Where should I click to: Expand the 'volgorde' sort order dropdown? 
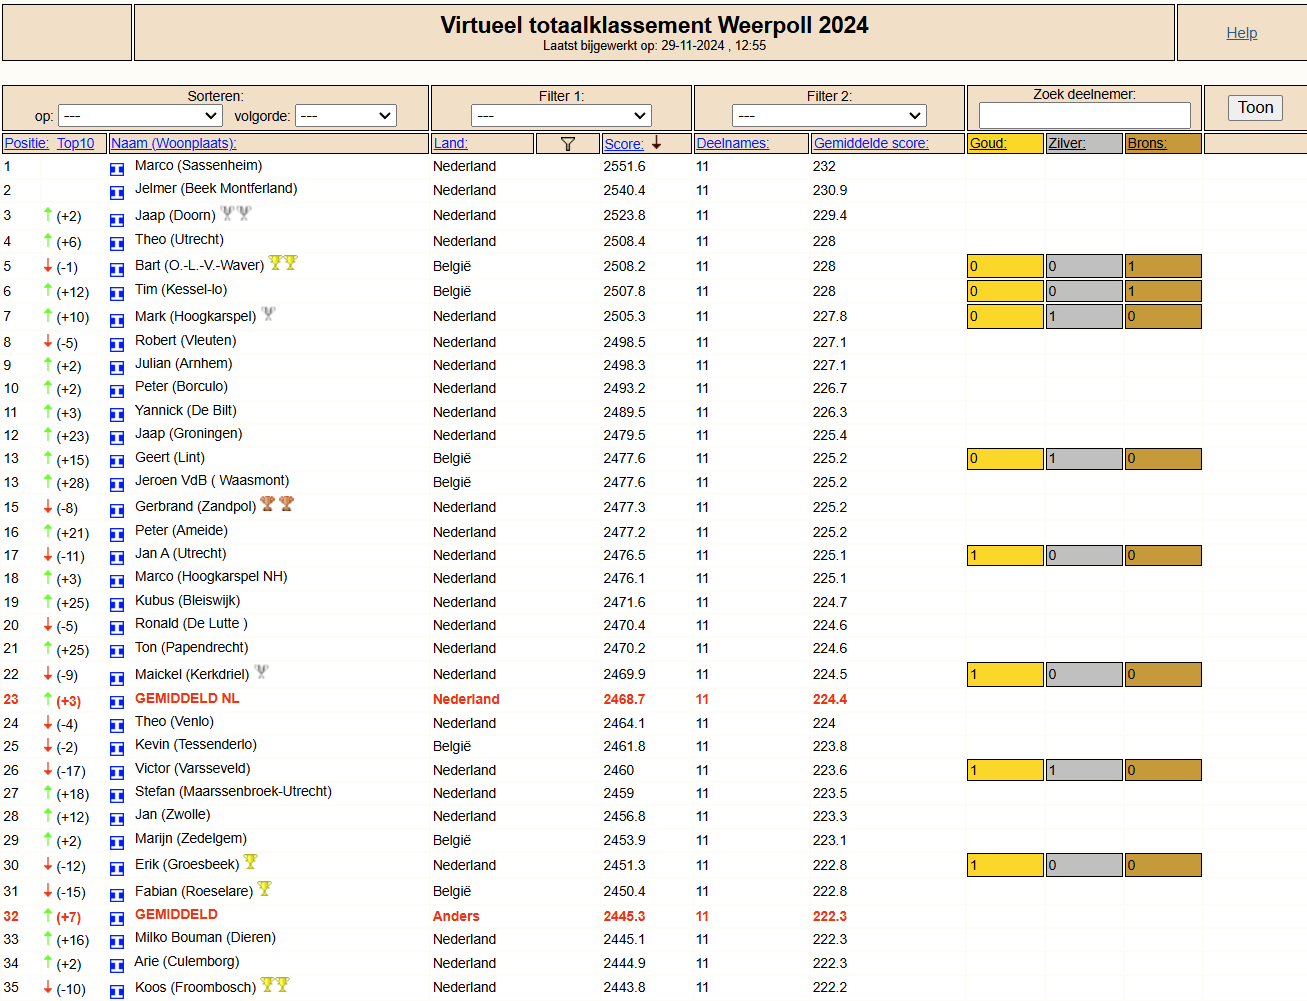tap(346, 116)
